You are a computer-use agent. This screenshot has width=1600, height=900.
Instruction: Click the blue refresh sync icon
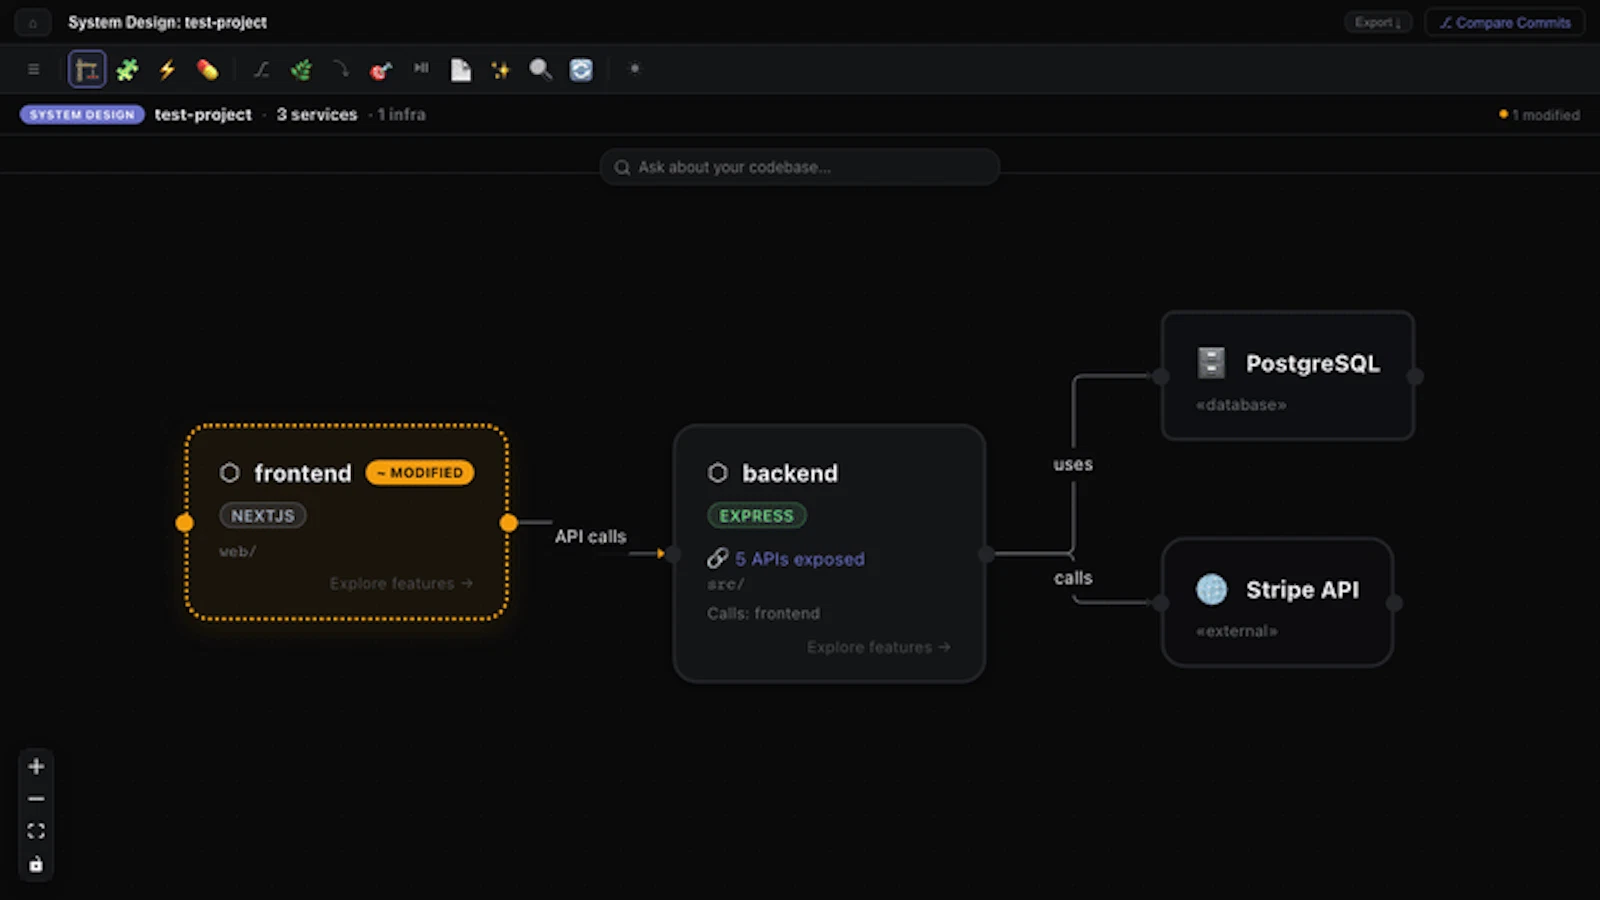(x=581, y=69)
